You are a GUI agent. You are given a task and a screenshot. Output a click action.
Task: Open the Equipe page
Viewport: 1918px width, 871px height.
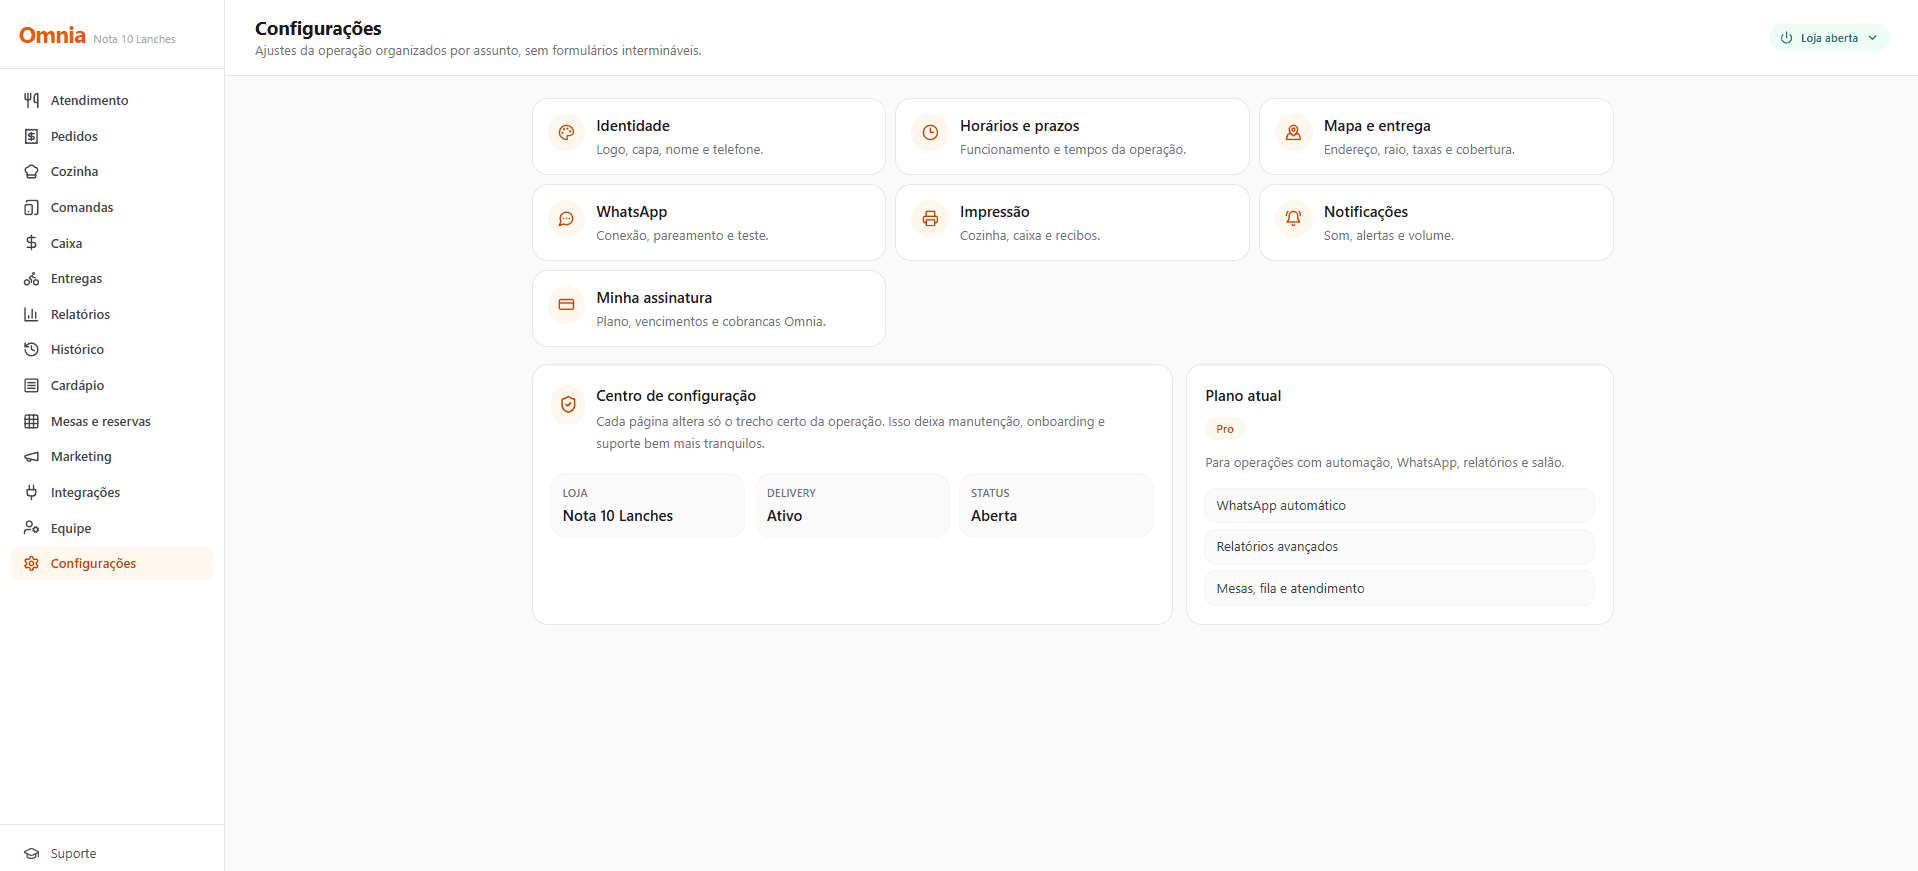point(112,528)
